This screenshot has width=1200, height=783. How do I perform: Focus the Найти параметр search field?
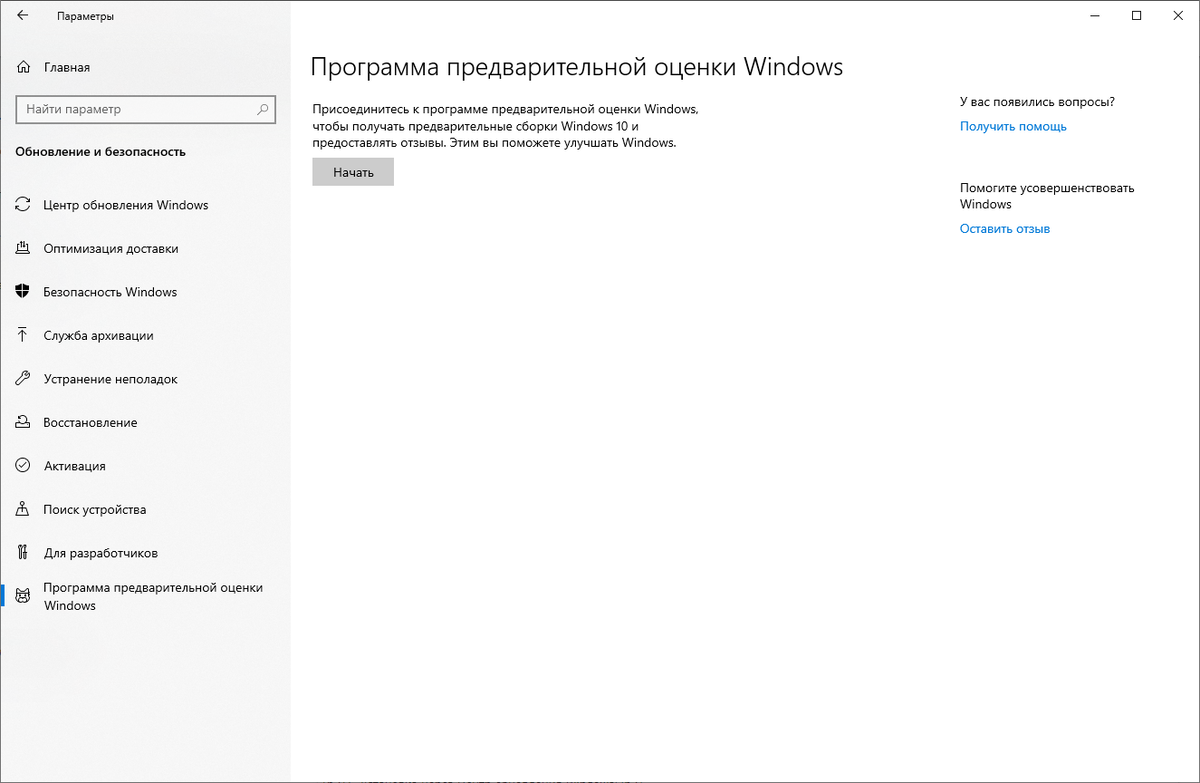click(x=146, y=109)
